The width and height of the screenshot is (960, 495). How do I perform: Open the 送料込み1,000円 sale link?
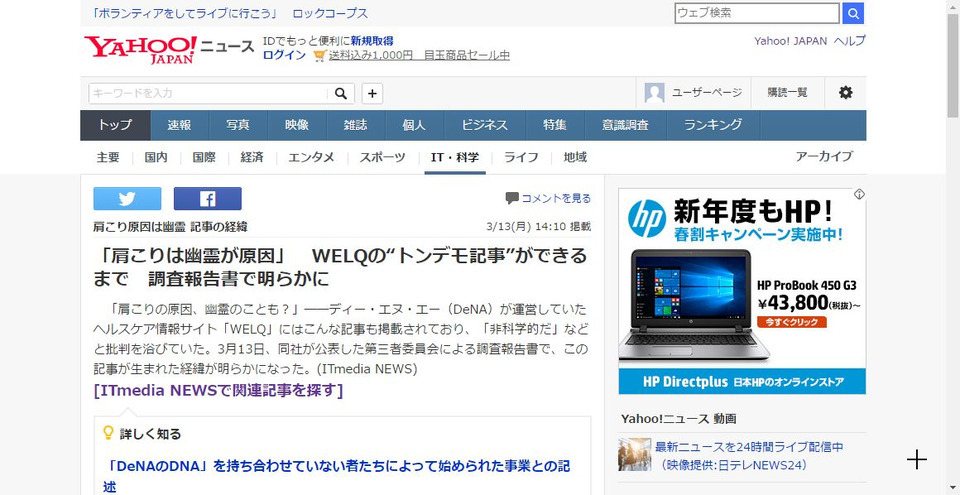coord(419,55)
